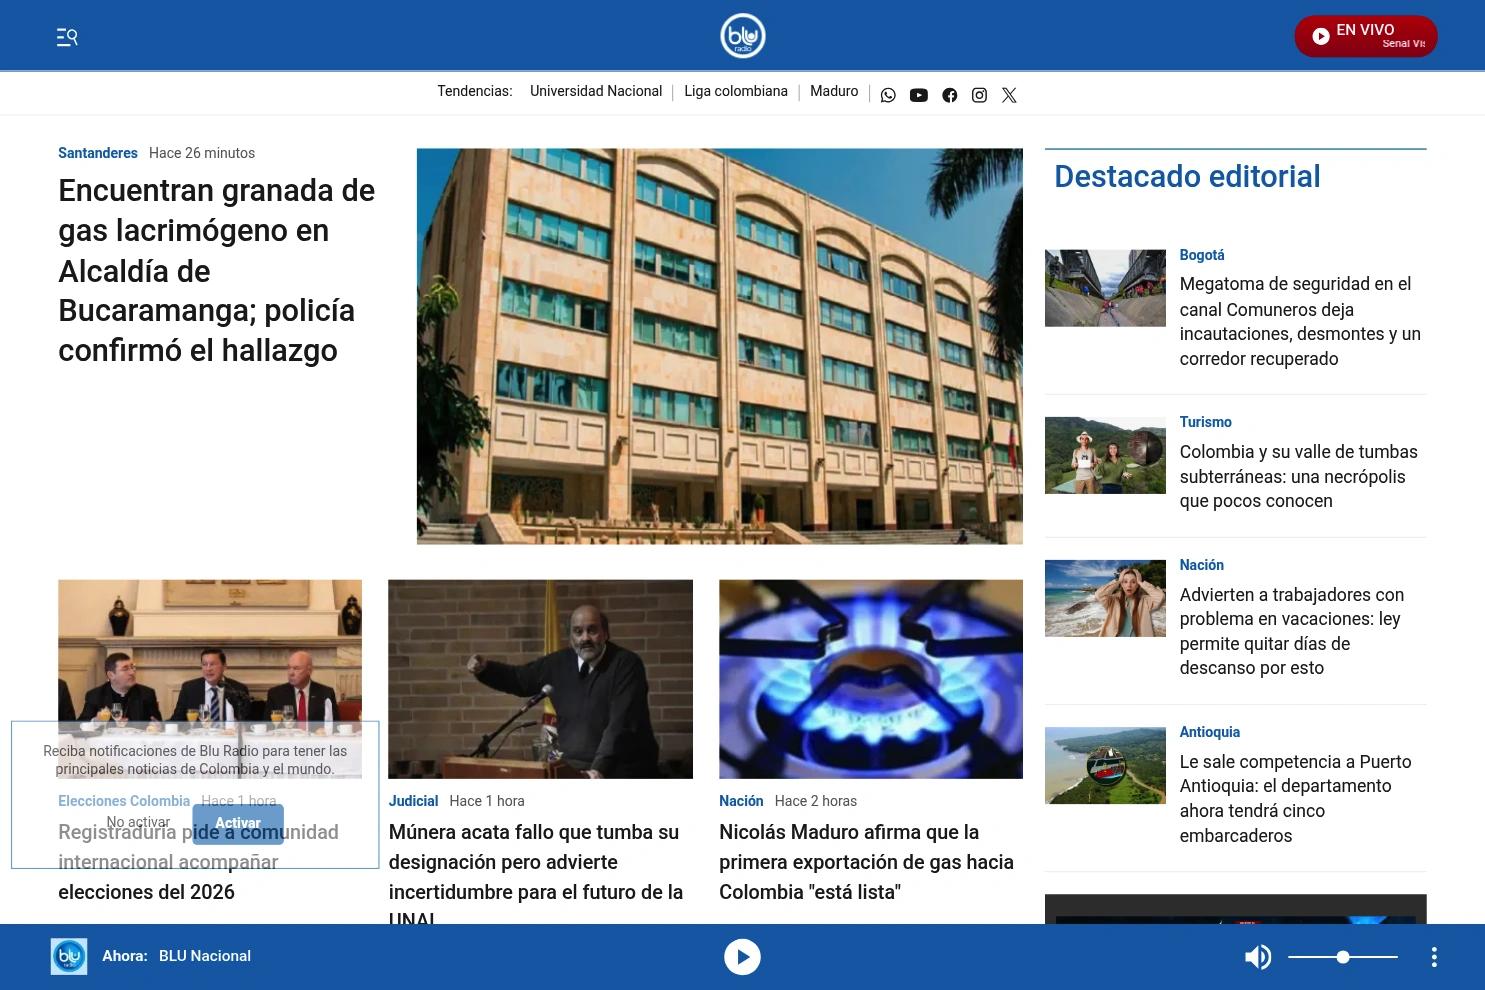Open the gas burner flame photo
1485x990 pixels.
coord(871,679)
